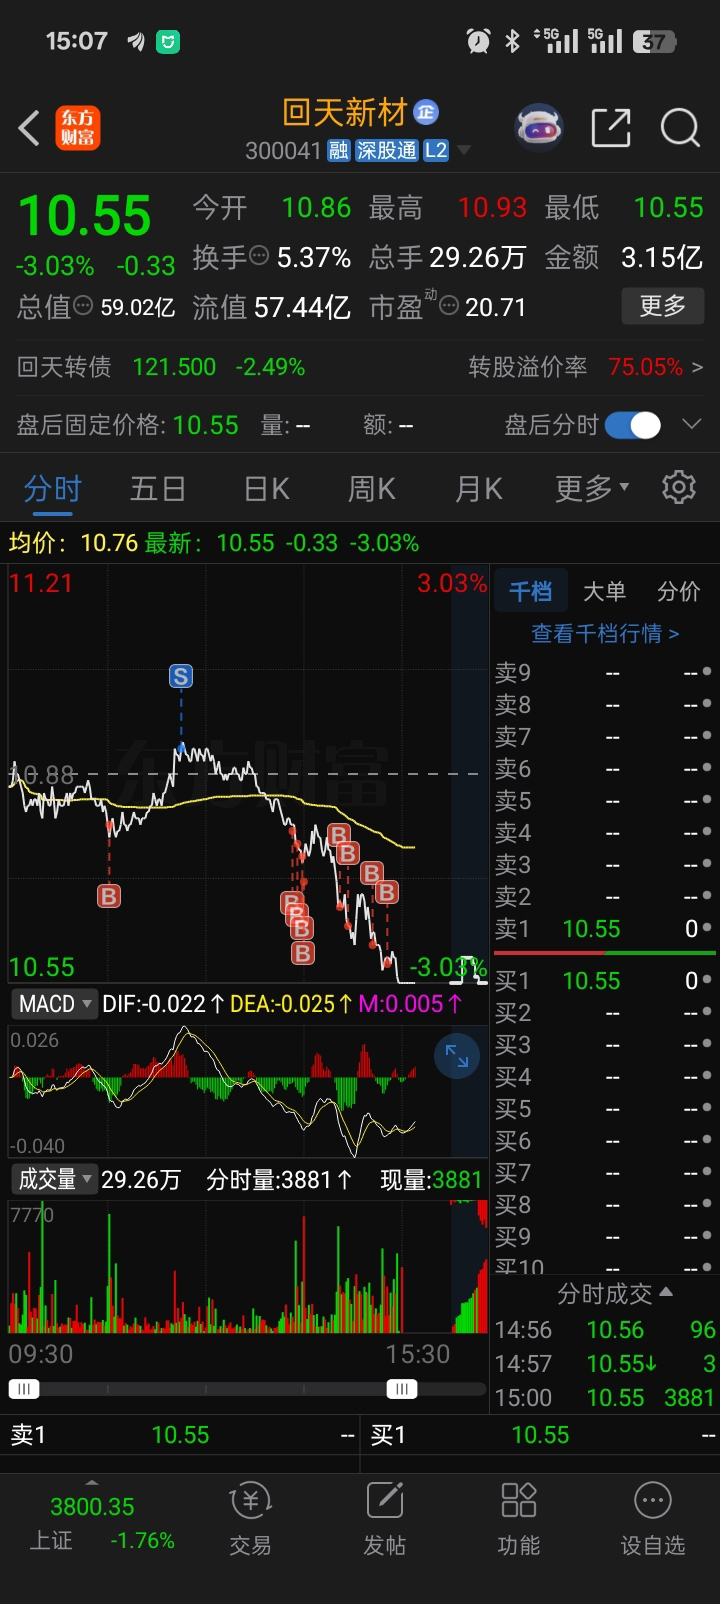Switch to the 月K tab
The width and height of the screenshot is (720, 1604).
tap(479, 488)
